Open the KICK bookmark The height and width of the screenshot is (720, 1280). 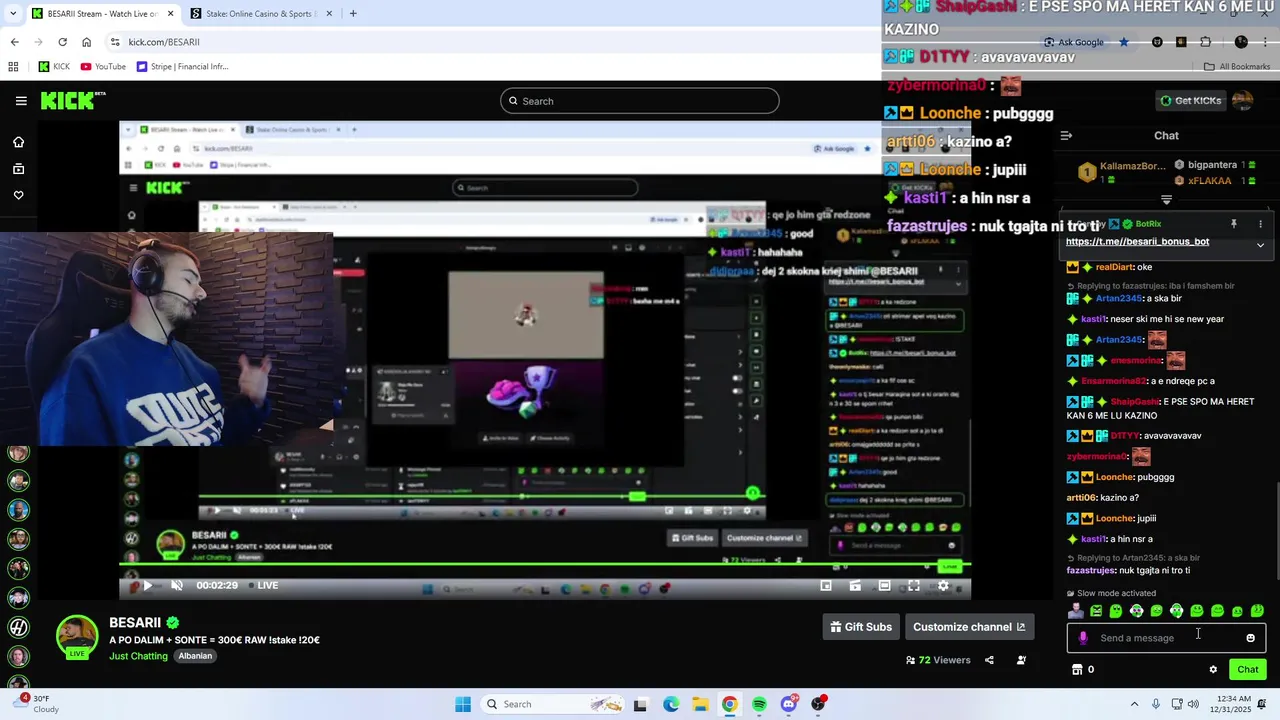click(54, 67)
